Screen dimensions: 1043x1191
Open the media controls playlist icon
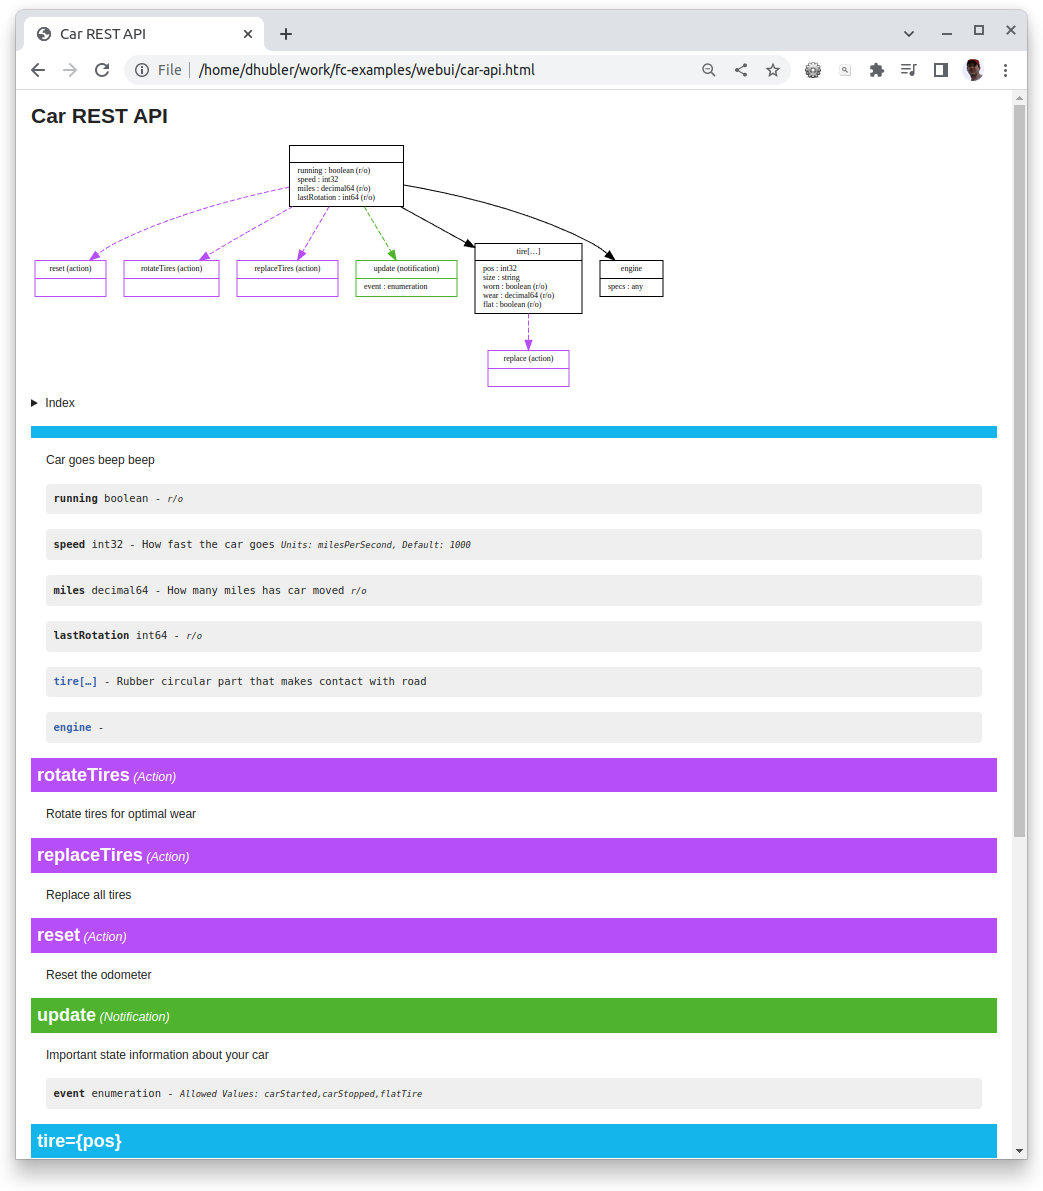pyautogui.click(x=908, y=70)
